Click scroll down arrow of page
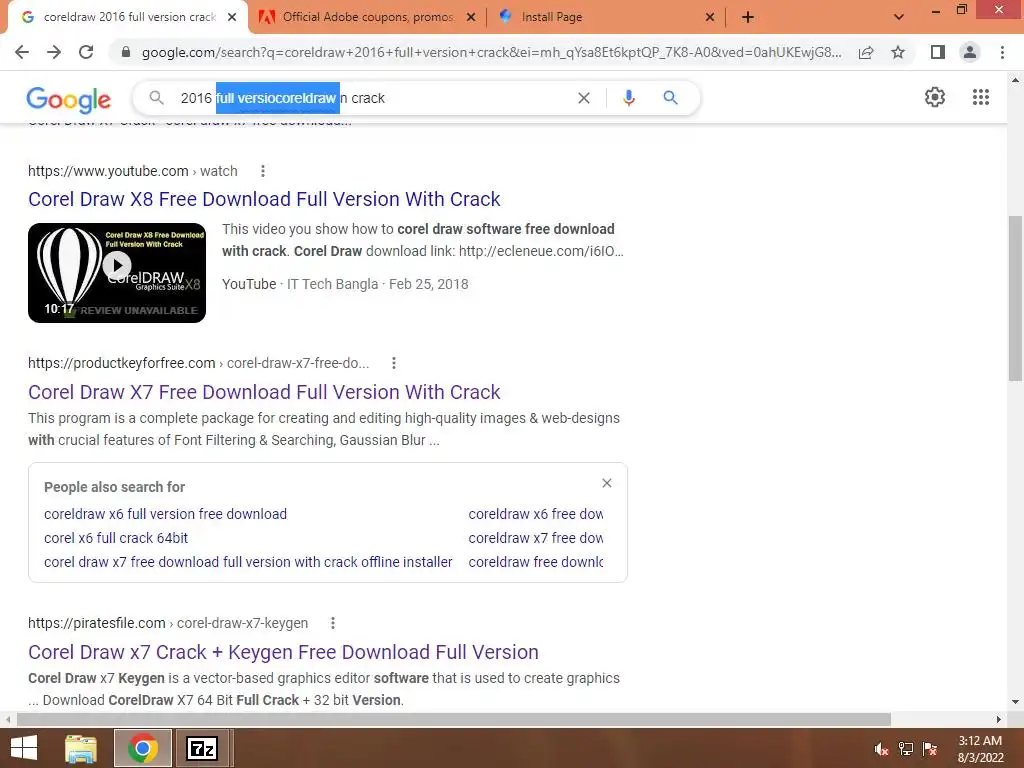 pyautogui.click(x=1015, y=702)
